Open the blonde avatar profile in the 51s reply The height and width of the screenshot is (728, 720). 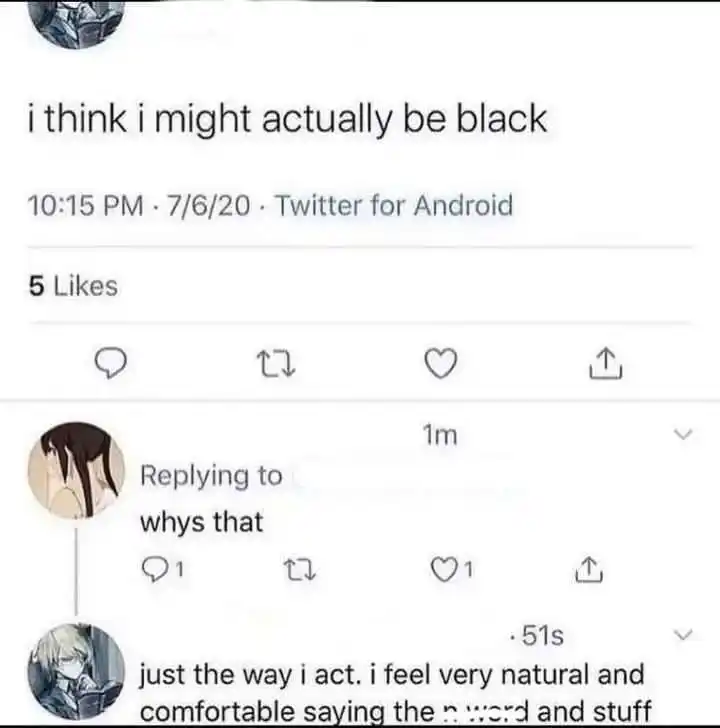76,671
